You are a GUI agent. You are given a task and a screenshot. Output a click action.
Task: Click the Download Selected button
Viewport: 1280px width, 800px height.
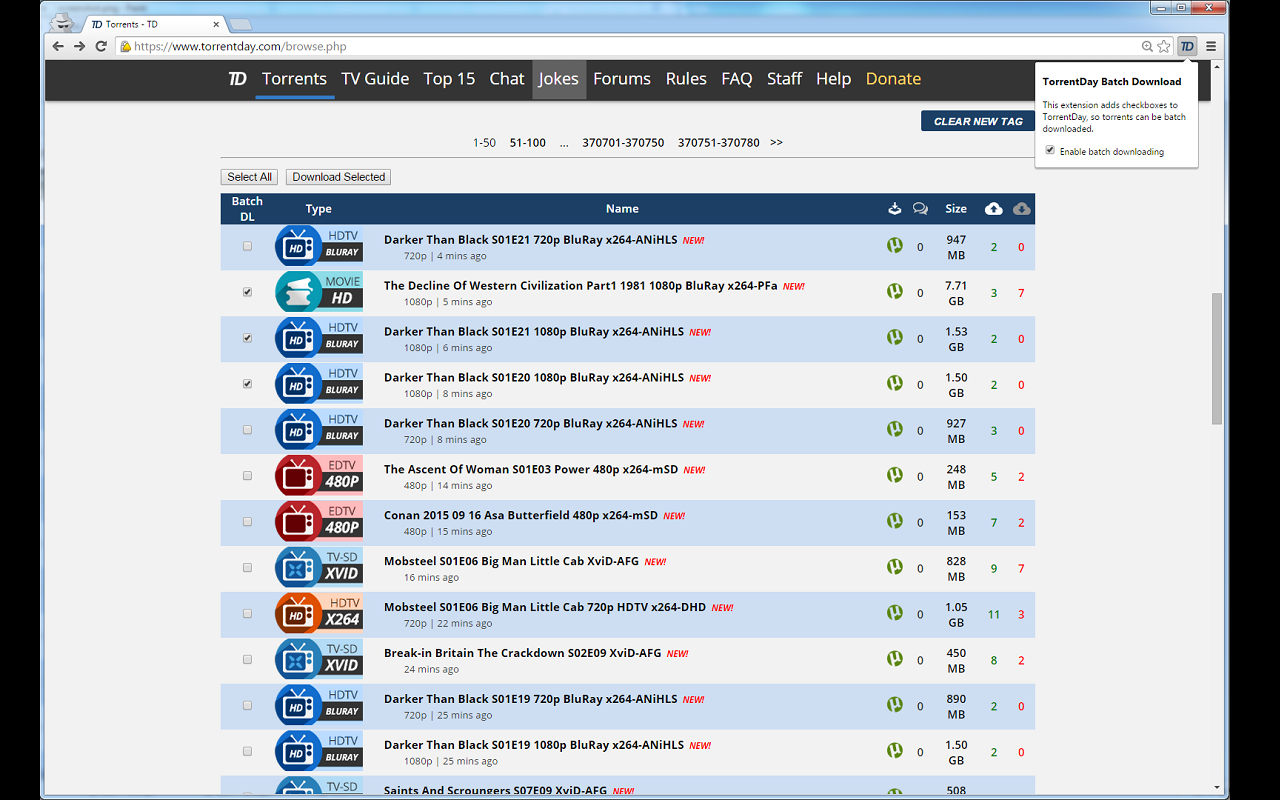click(x=339, y=177)
